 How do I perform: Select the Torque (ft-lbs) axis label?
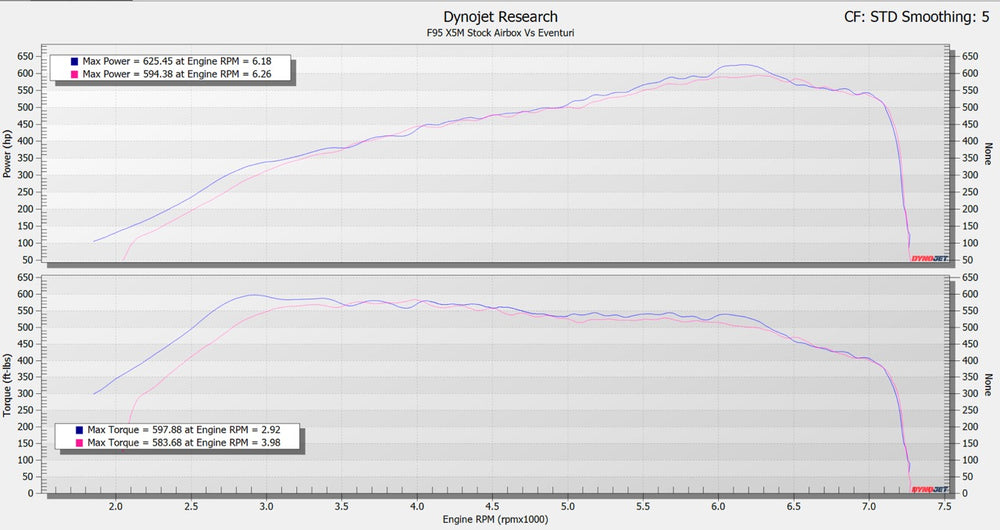point(8,385)
